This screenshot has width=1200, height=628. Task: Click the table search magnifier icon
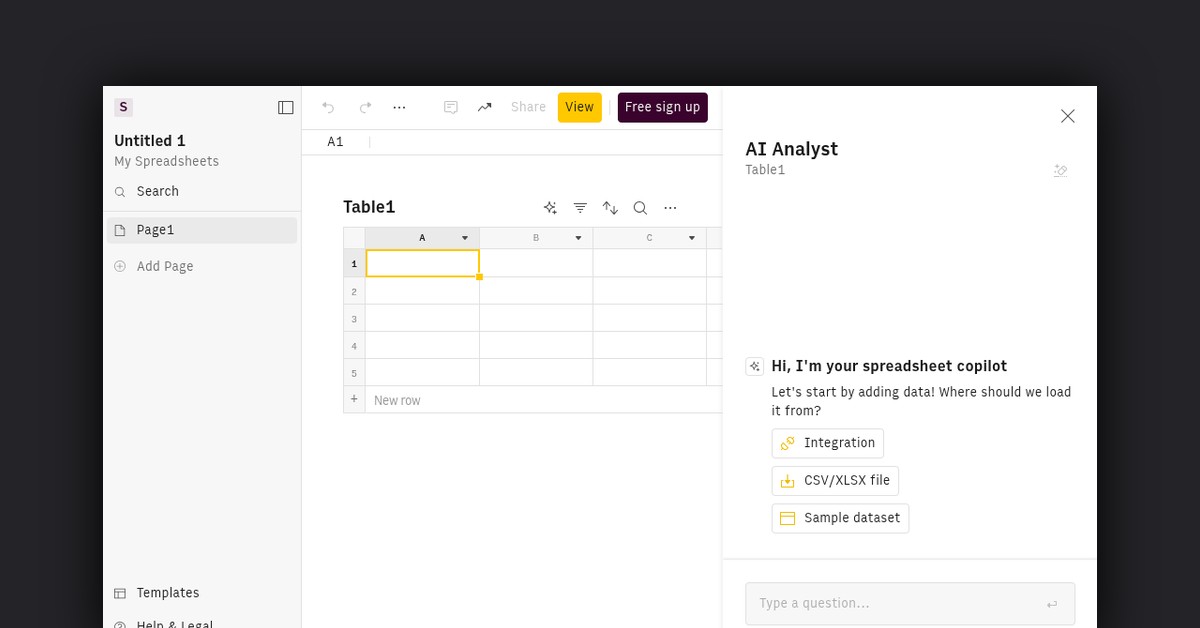pyautogui.click(x=640, y=208)
